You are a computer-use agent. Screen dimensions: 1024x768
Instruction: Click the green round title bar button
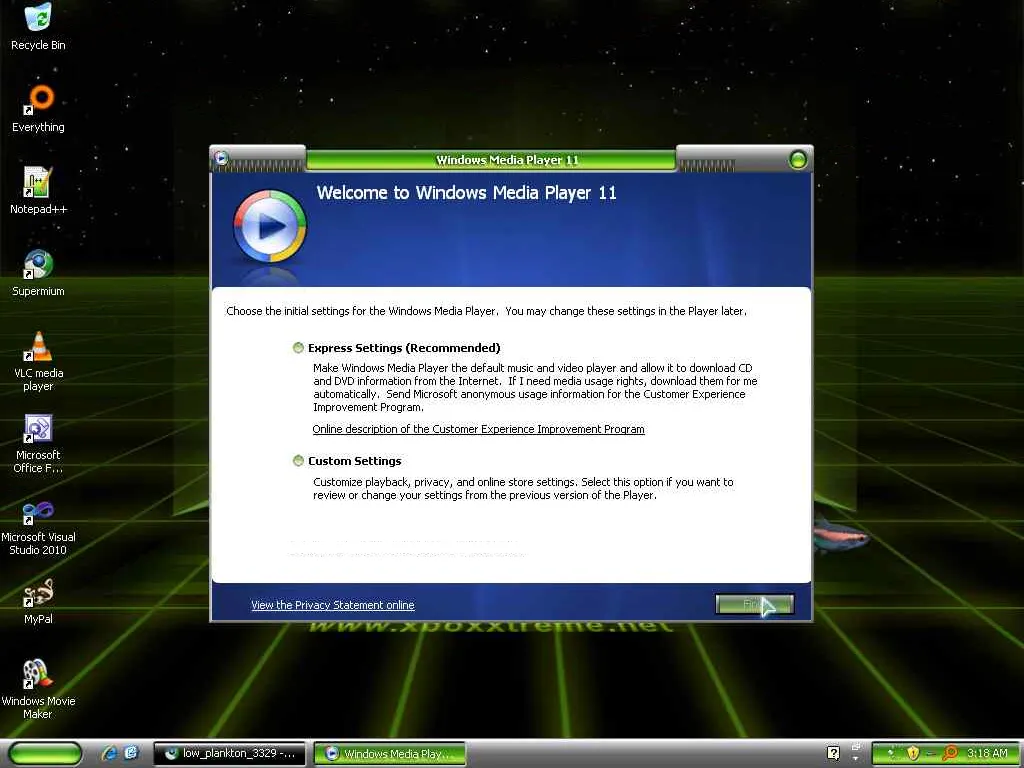click(797, 159)
